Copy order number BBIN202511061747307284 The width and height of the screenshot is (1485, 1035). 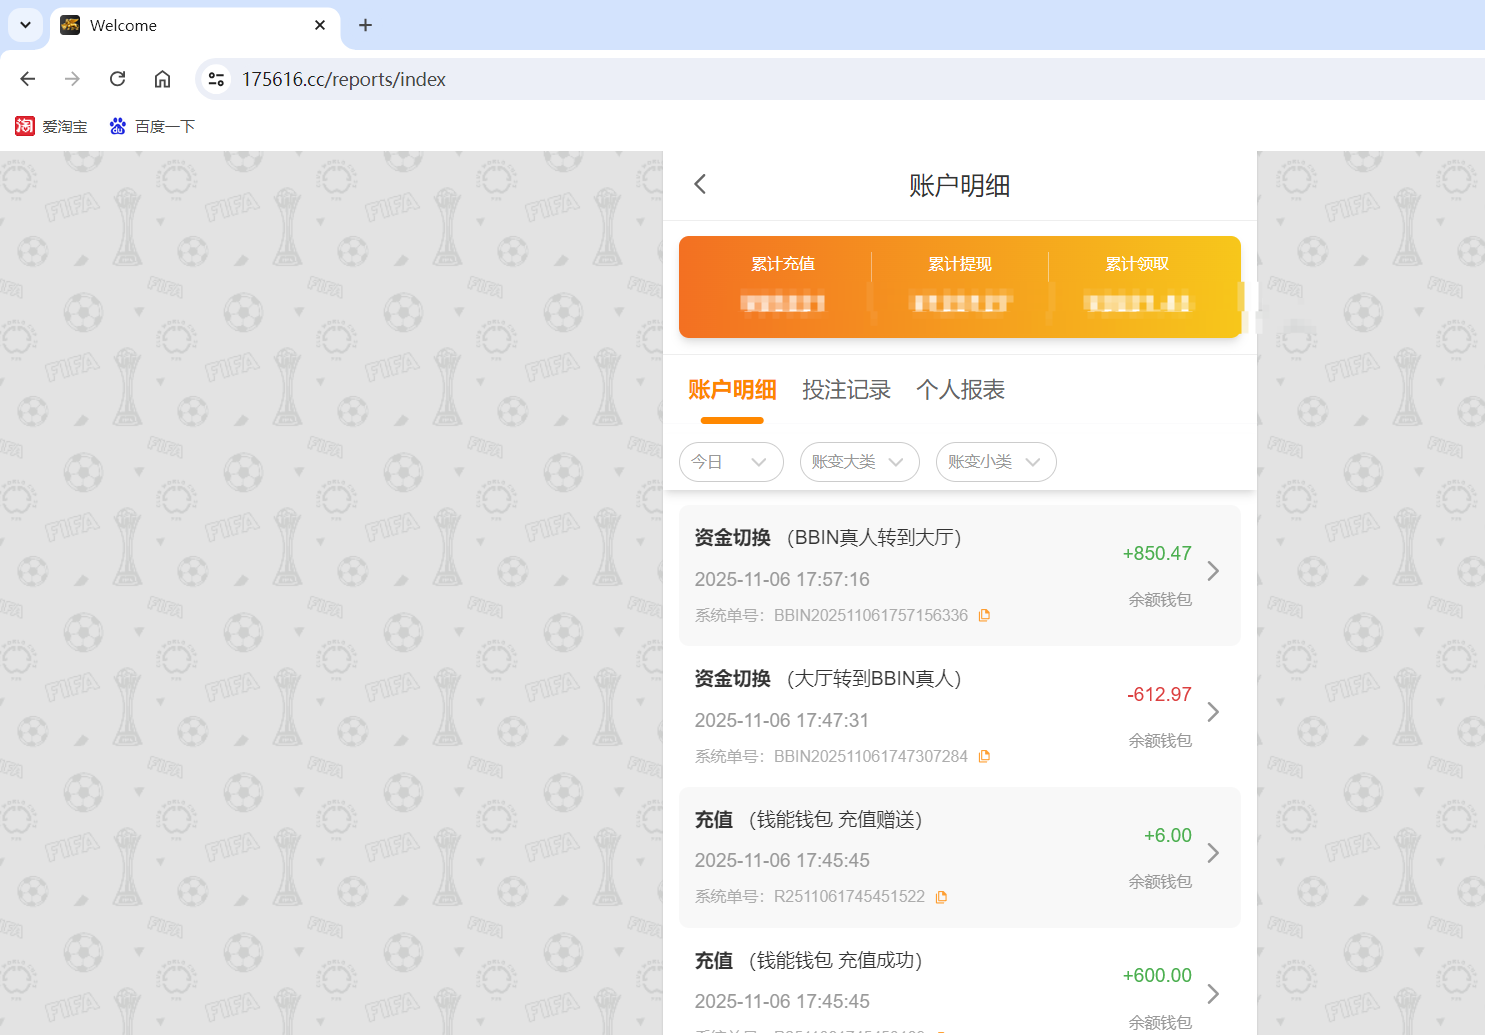pos(984,756)
